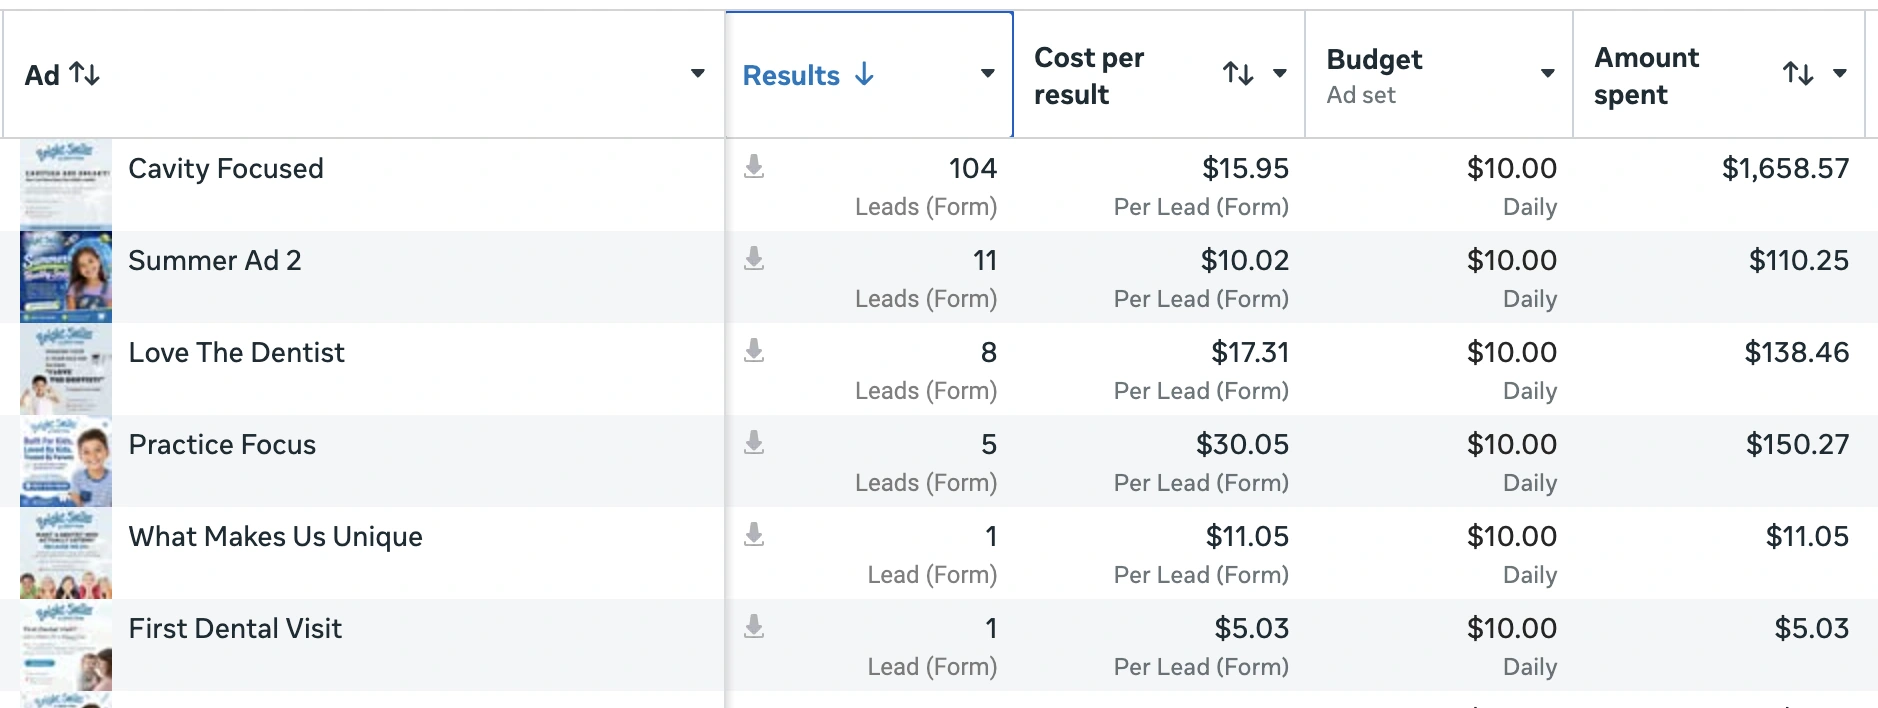Viewport: 1878px width, 708px height.
Task: Download leads for Practice Focus ad
Action: tap(754, 443)
